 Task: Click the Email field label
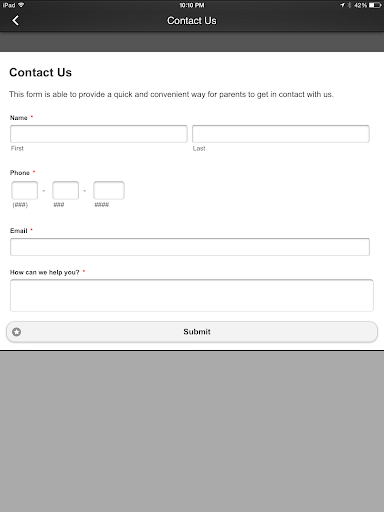click(x=19, y=231)
